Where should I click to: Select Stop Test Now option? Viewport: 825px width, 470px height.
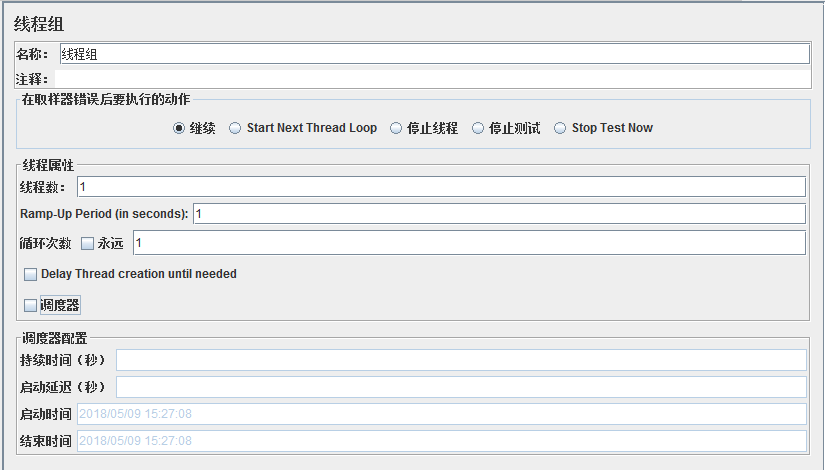(x=560, y=128)
